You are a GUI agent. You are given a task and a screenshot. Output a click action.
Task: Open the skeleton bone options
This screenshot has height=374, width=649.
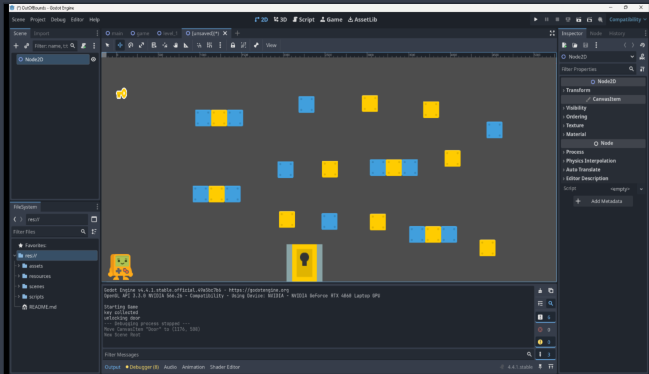pos(256,45)
